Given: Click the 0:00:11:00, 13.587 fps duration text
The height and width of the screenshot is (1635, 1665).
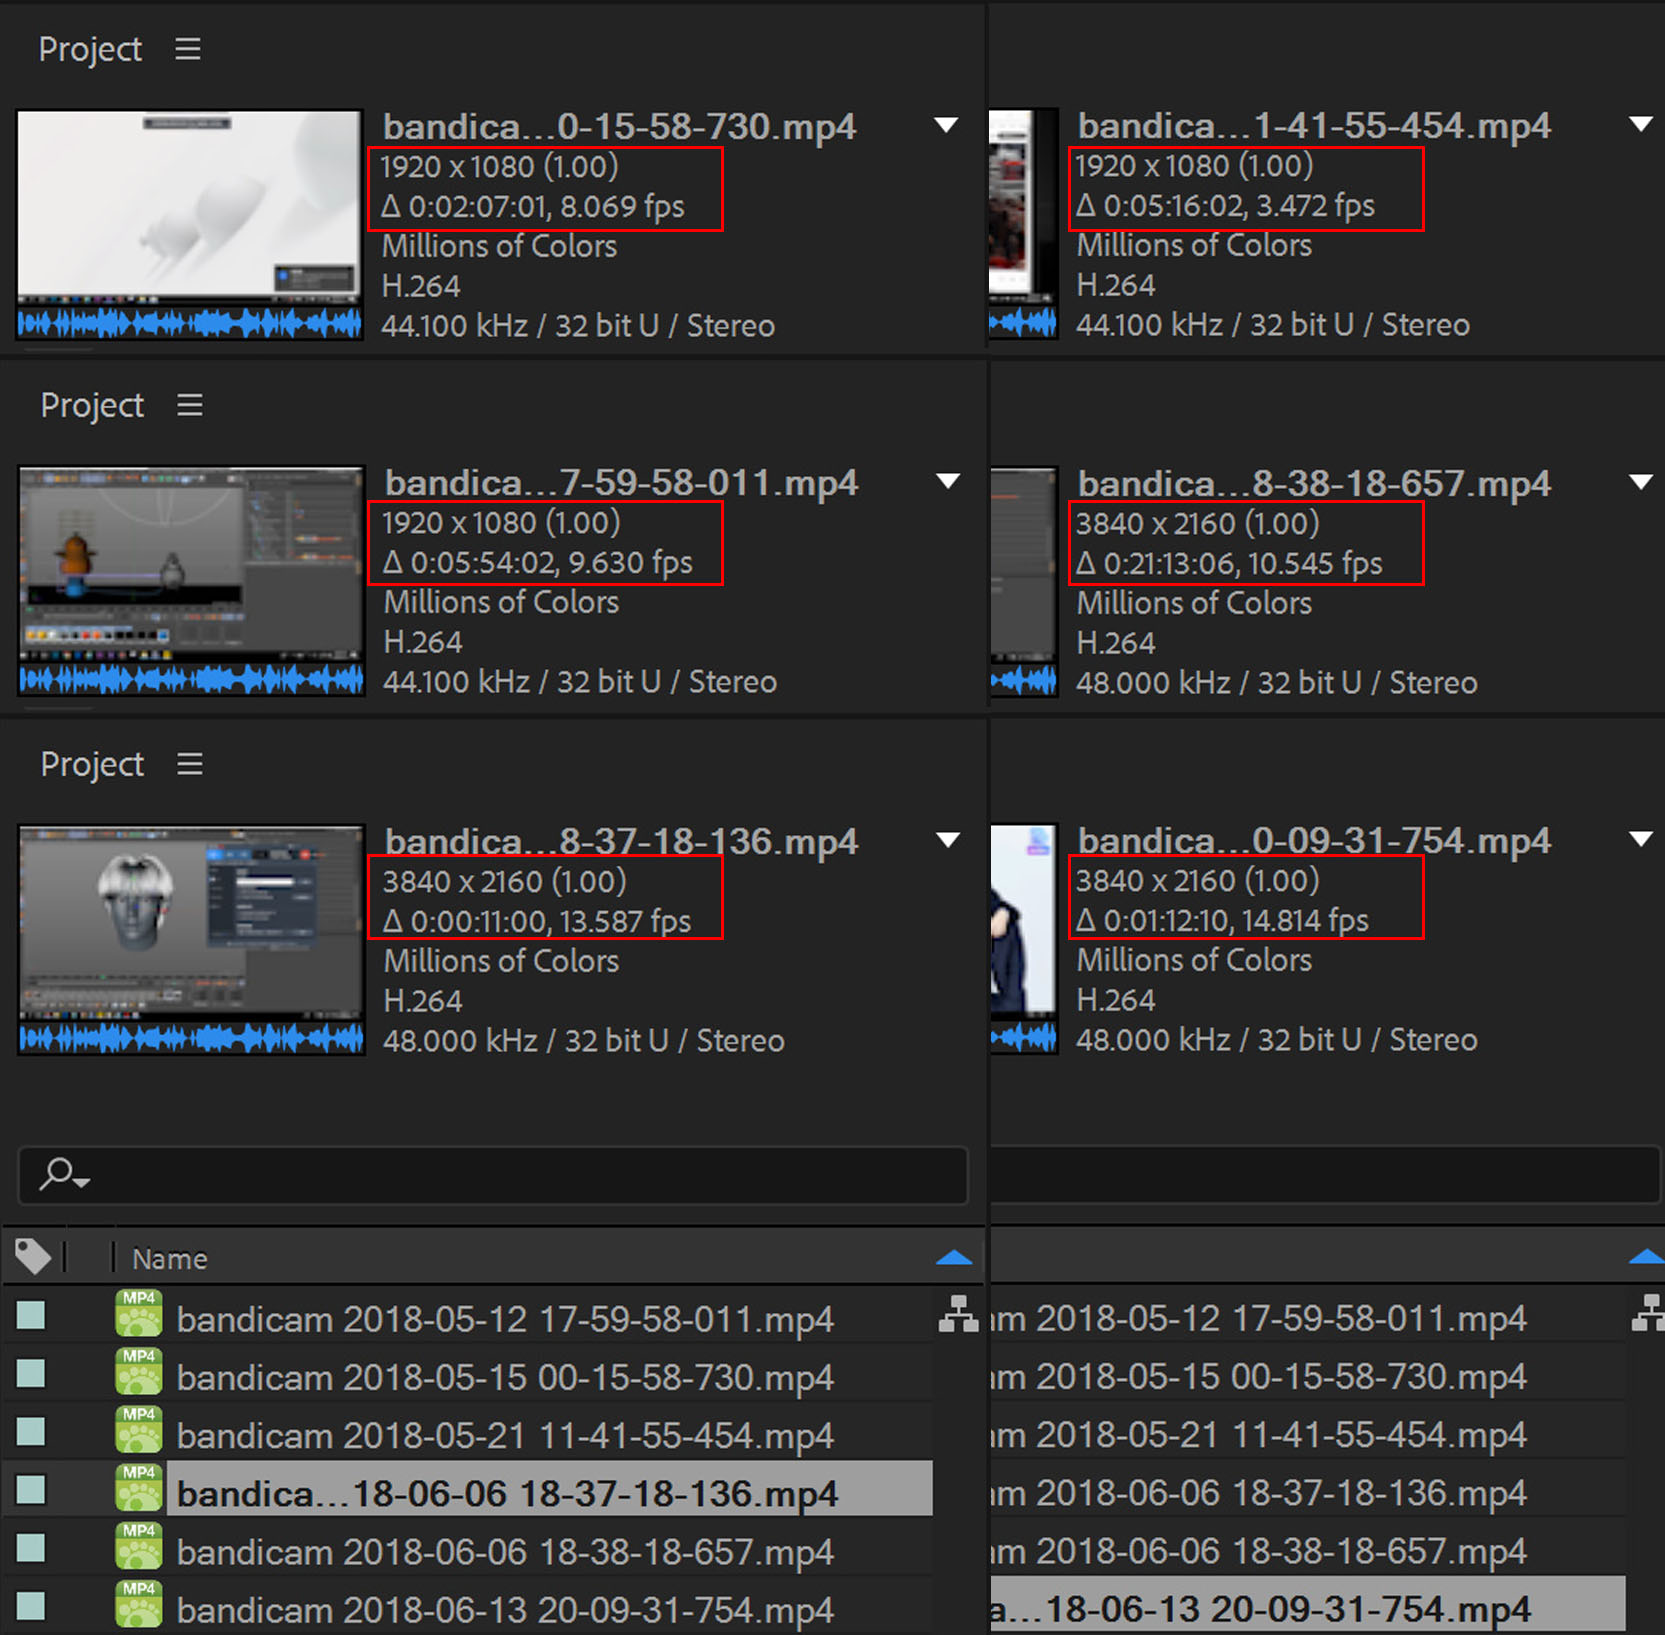Looking at the screenshot, I should [537, 920].
